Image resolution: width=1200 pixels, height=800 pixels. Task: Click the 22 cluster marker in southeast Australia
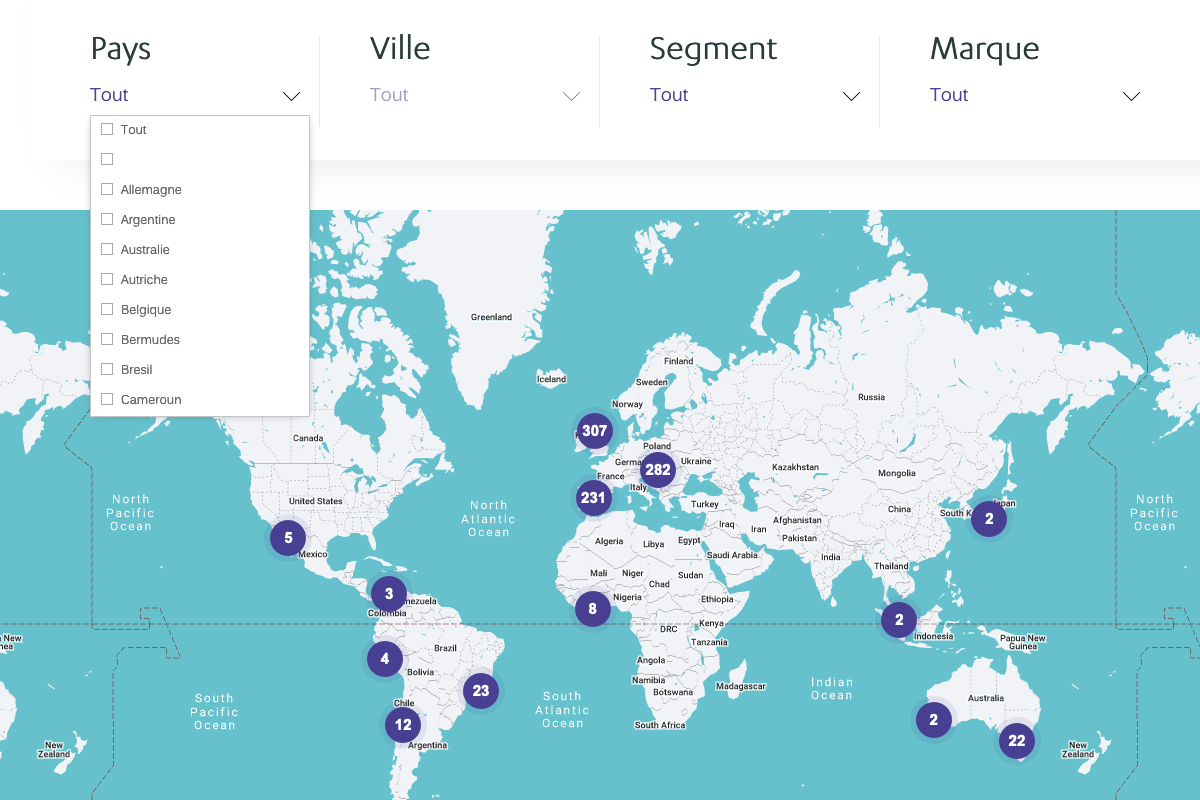pos(1016,740)
